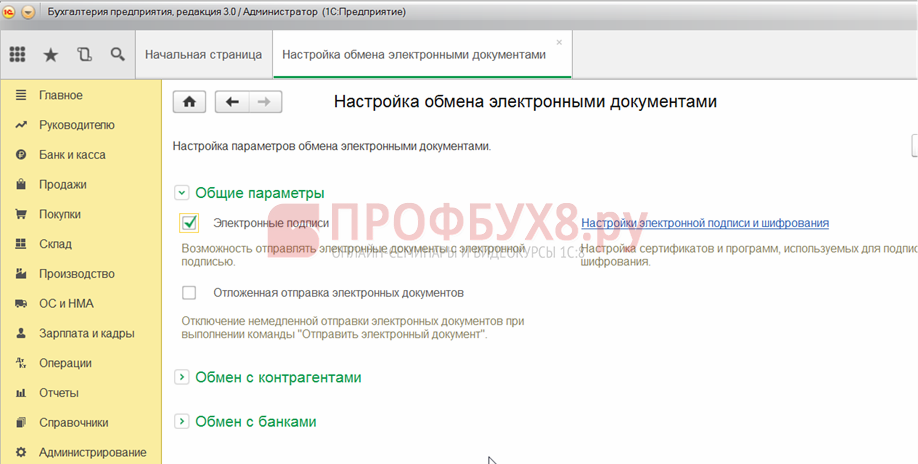Uncheck the Электронные подписи checkbox
The image size is (918, 464).
189,222
